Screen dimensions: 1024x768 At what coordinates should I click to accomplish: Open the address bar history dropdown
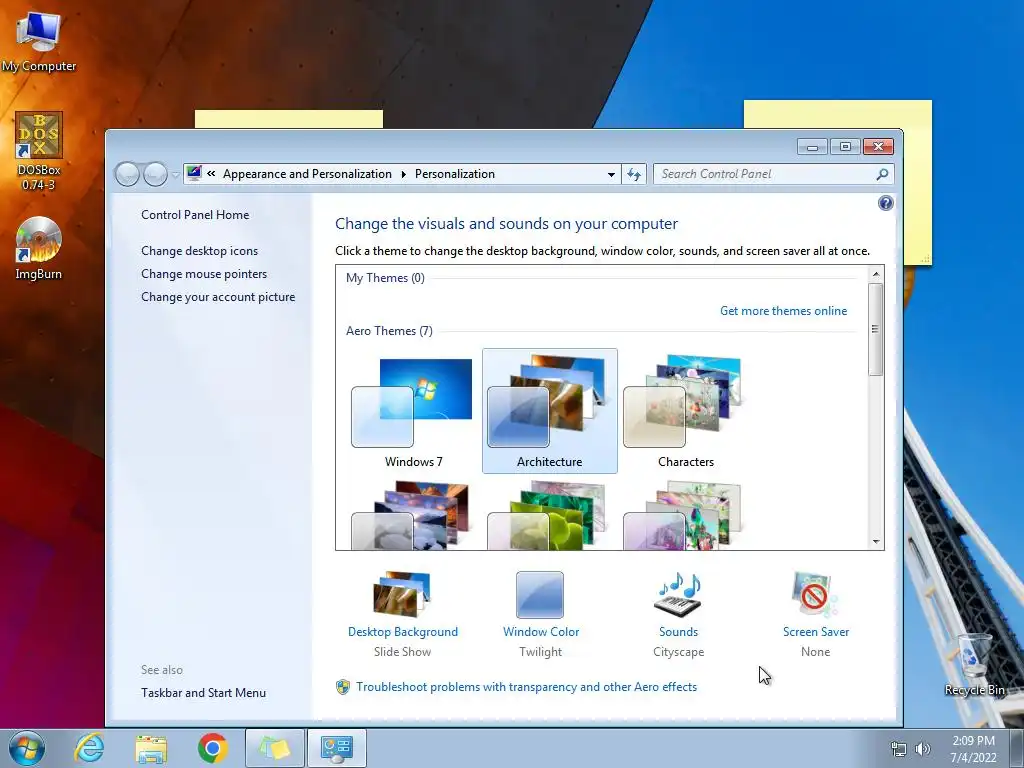point(611,174)
